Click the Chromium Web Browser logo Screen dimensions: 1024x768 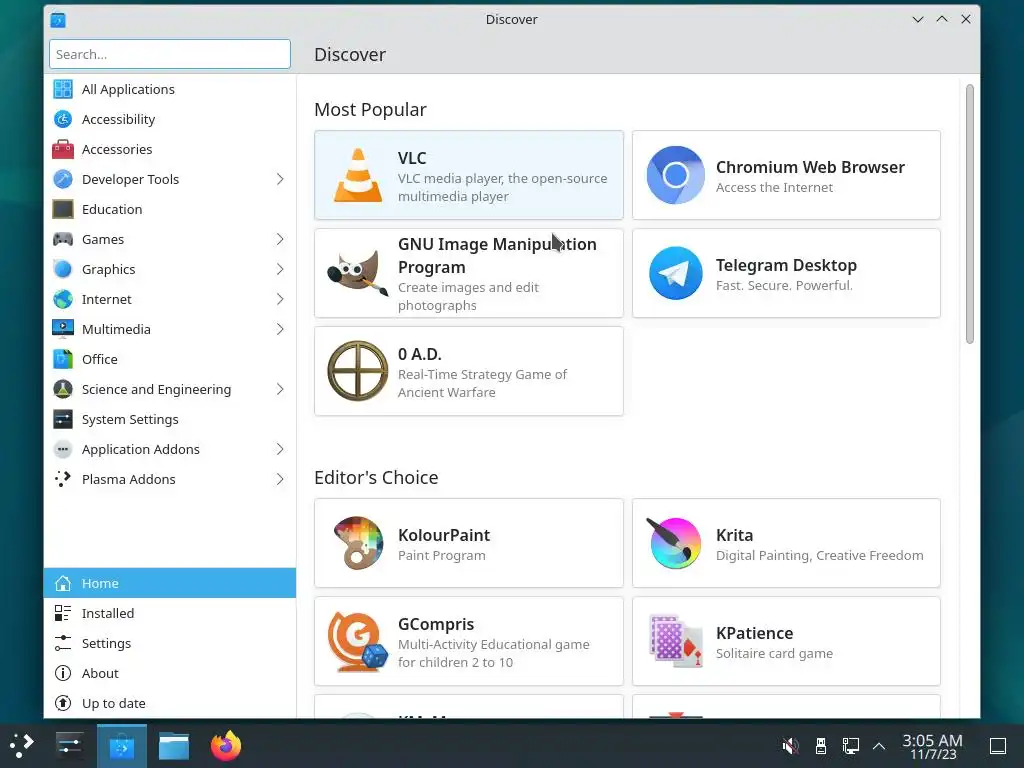[x=675, y=175]
